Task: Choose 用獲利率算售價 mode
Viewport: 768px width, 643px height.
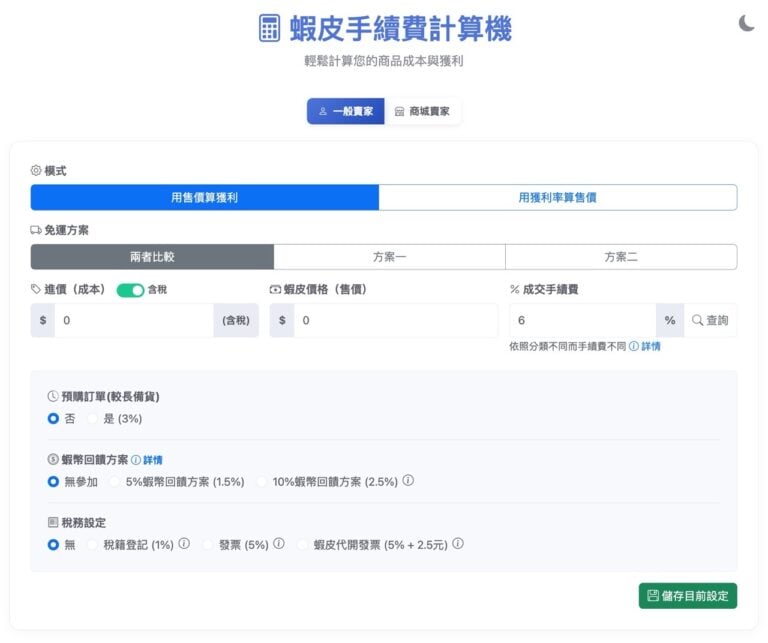Action: point(557,197)
